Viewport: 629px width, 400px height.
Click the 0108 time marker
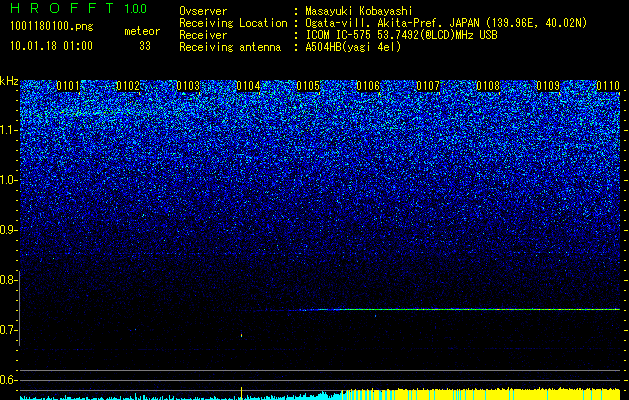pos(488,86)
